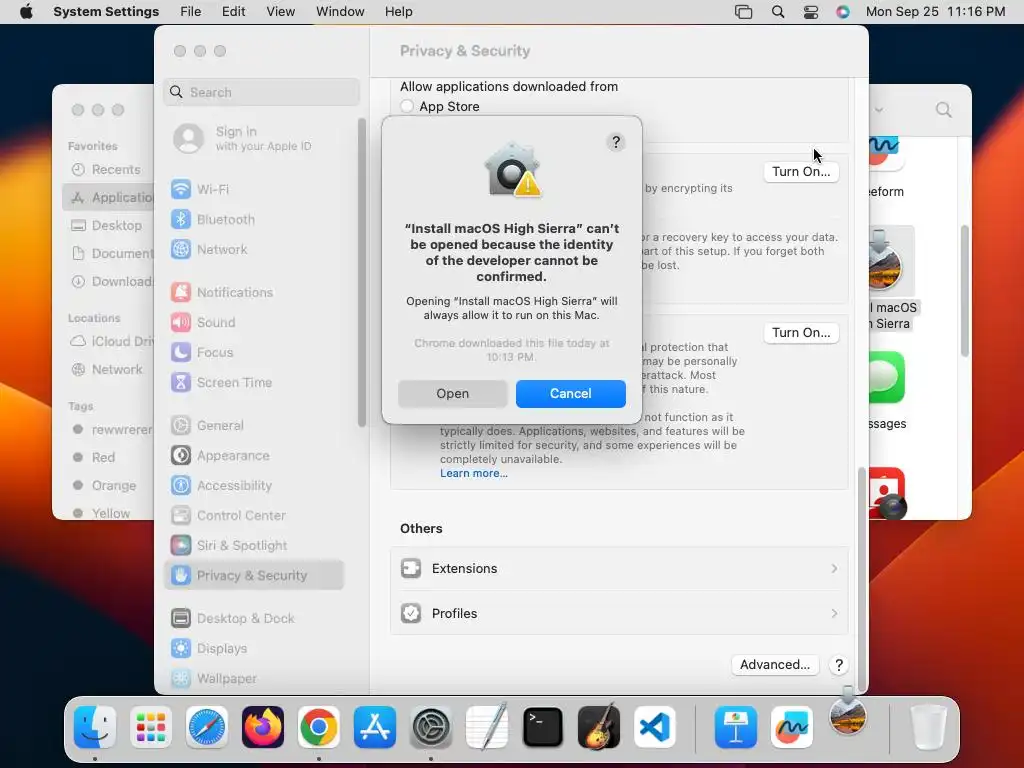Screen dimensions: 1024x768
Task: Click the Settings sidebar scrollbar
Action: click(x=361, y=273)
